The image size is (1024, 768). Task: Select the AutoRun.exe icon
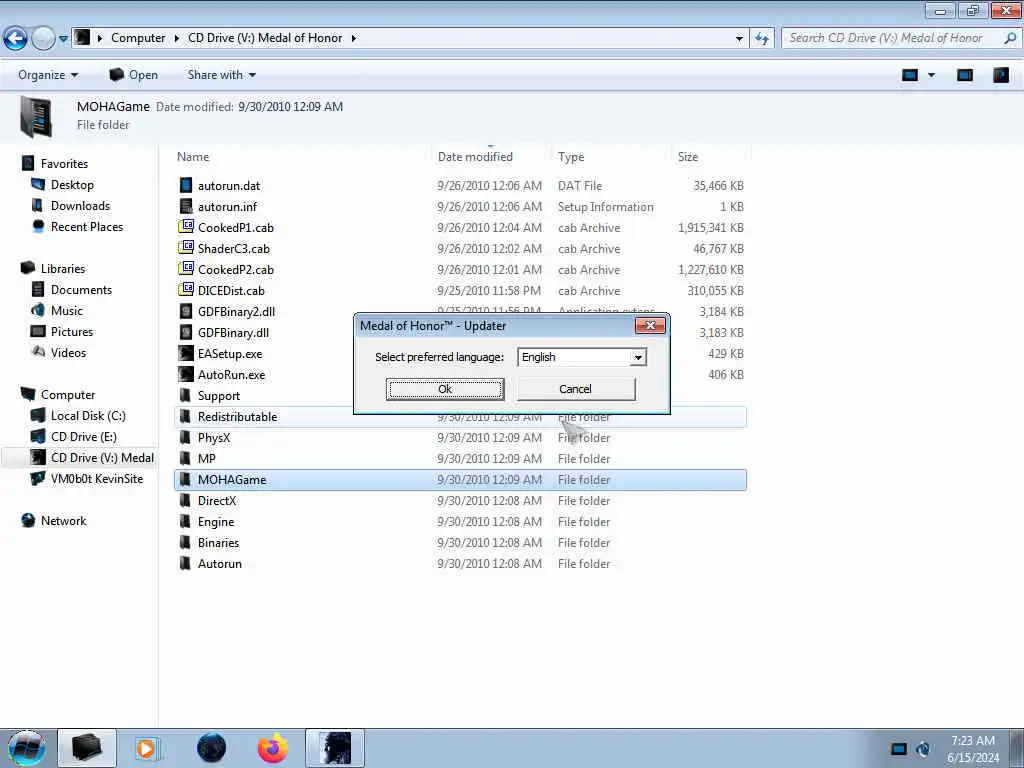[x=186, y=374]
